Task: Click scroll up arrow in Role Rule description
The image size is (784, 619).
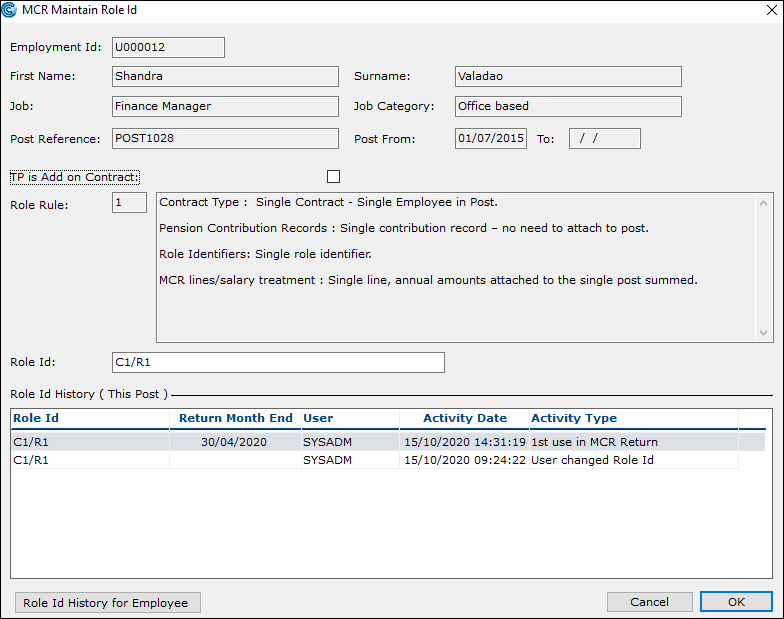Action: (x=764, y=203)
